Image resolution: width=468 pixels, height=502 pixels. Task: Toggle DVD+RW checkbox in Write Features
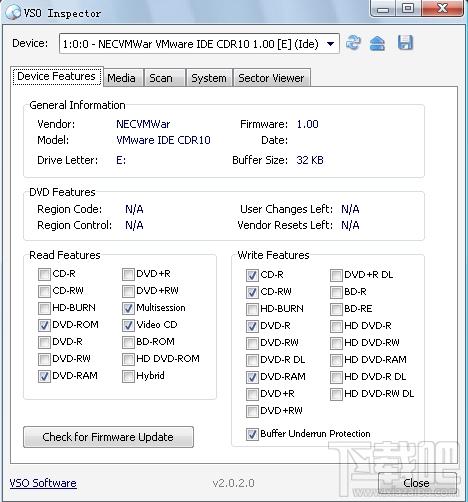[252, 411]
